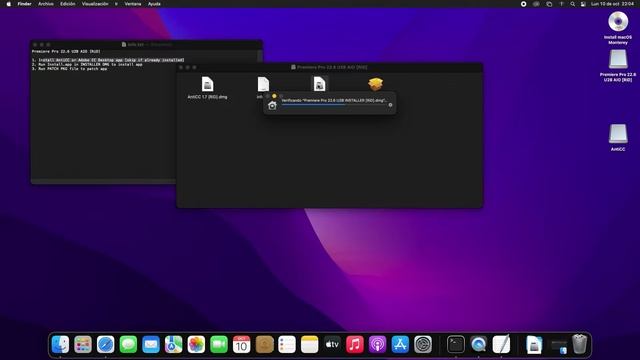Click step 2 'Run Install.app' line in text window
The width and height of the screenshot is (640, 360).
pos(87,64)
